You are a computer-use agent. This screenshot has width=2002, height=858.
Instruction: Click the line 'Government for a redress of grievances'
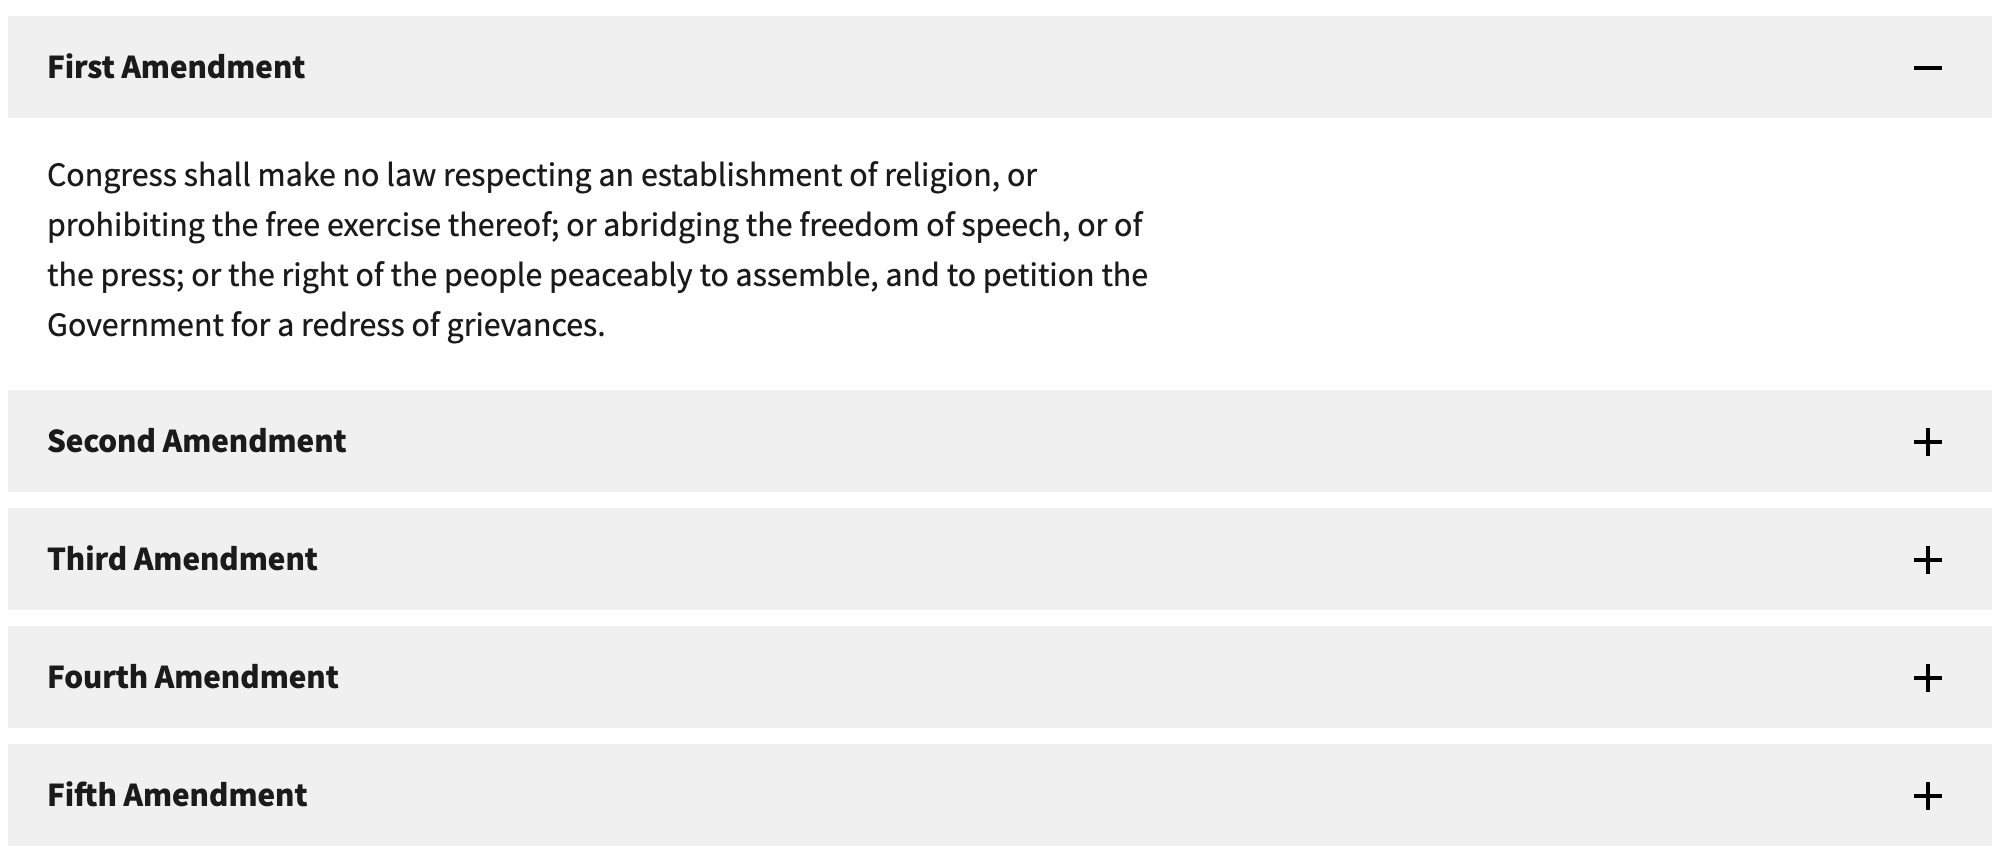pyautogui.click(x=326, y=326)
